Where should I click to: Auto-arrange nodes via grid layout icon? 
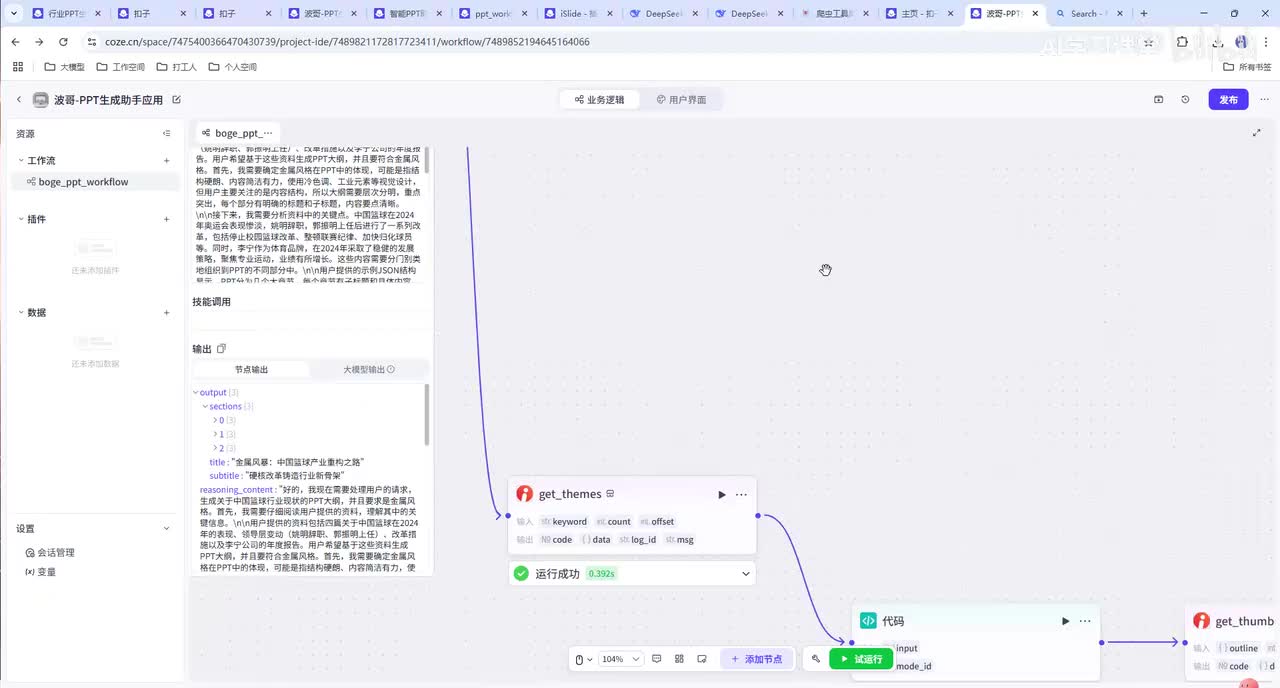pos(680,660)
